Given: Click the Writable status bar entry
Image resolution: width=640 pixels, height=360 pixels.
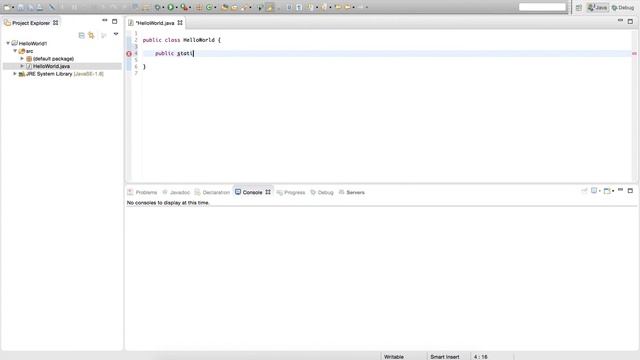Looking at the screenshot, I should [x=394, y=357].
